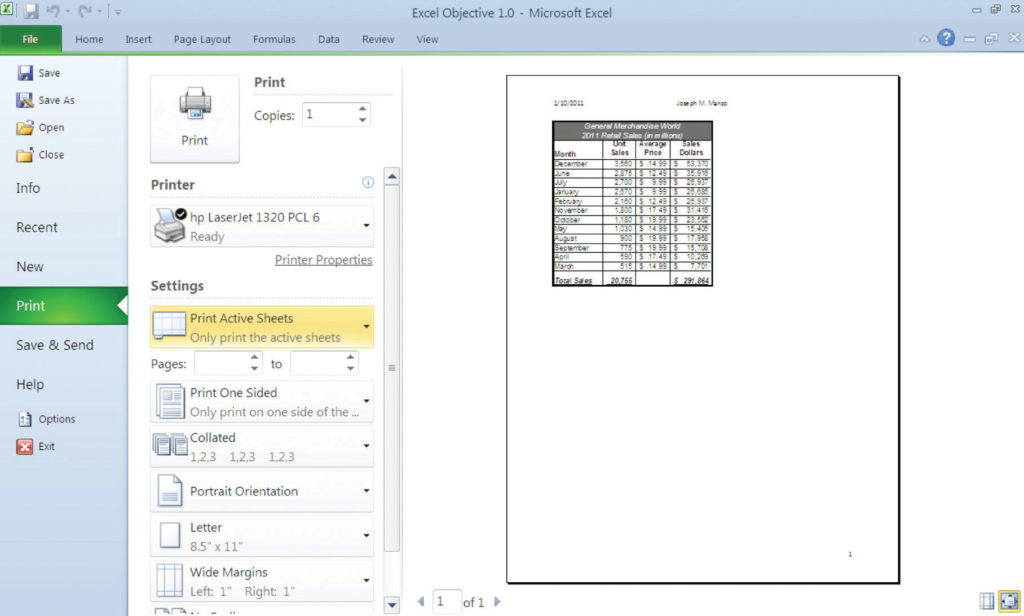Click the Pages from input field

[221, 363]
